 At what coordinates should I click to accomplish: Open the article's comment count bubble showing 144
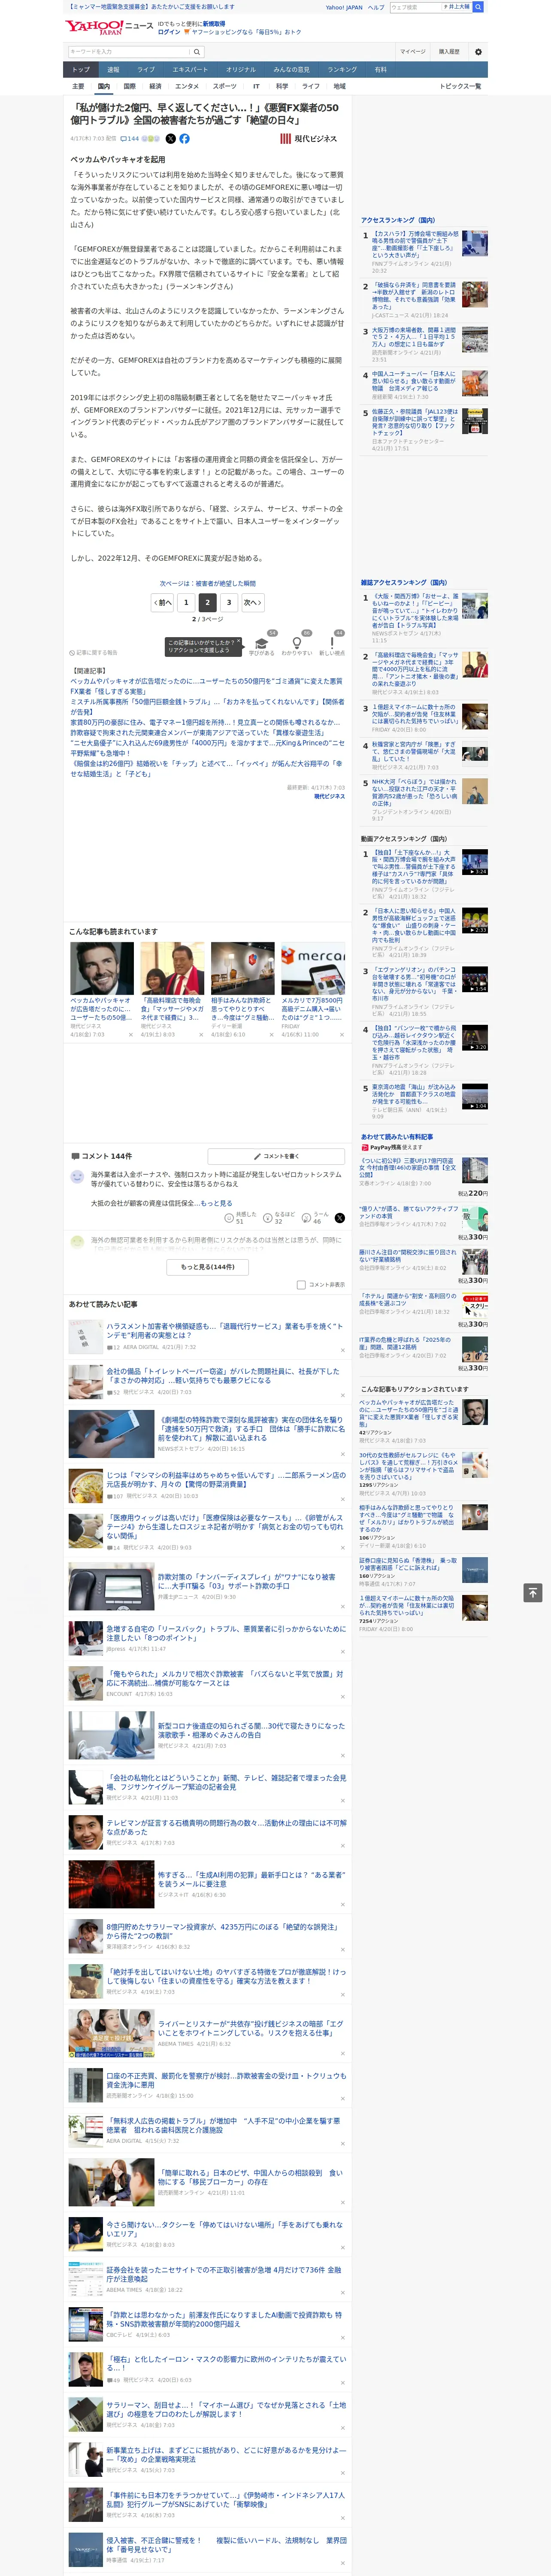130,139
